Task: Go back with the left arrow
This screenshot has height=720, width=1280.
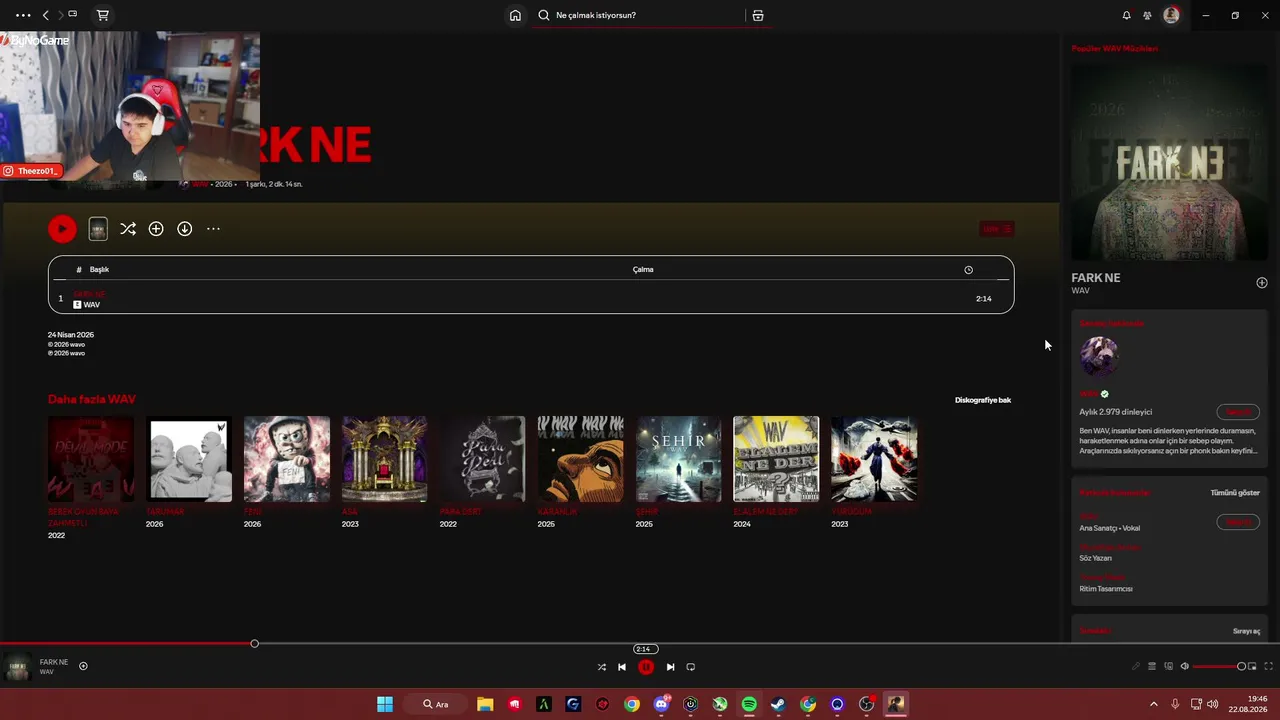Action: 45,15
